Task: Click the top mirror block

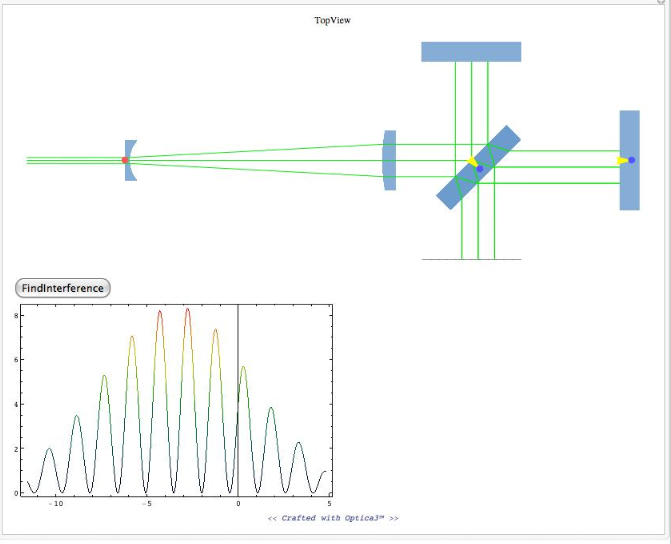Action: [471, 52]
